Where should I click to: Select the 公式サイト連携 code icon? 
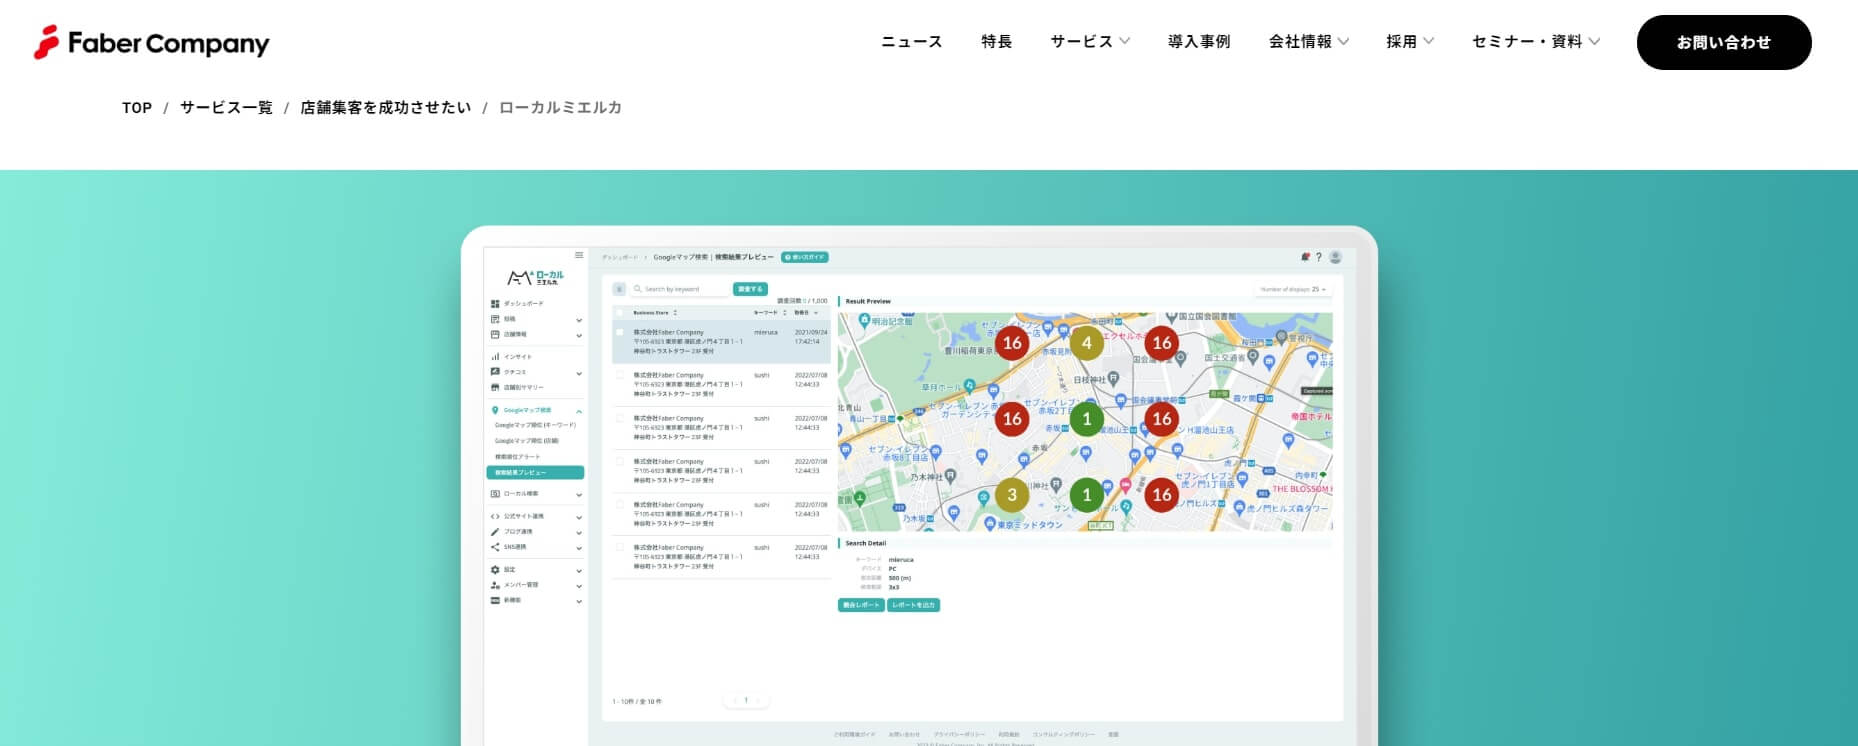[x=495, y=516]
